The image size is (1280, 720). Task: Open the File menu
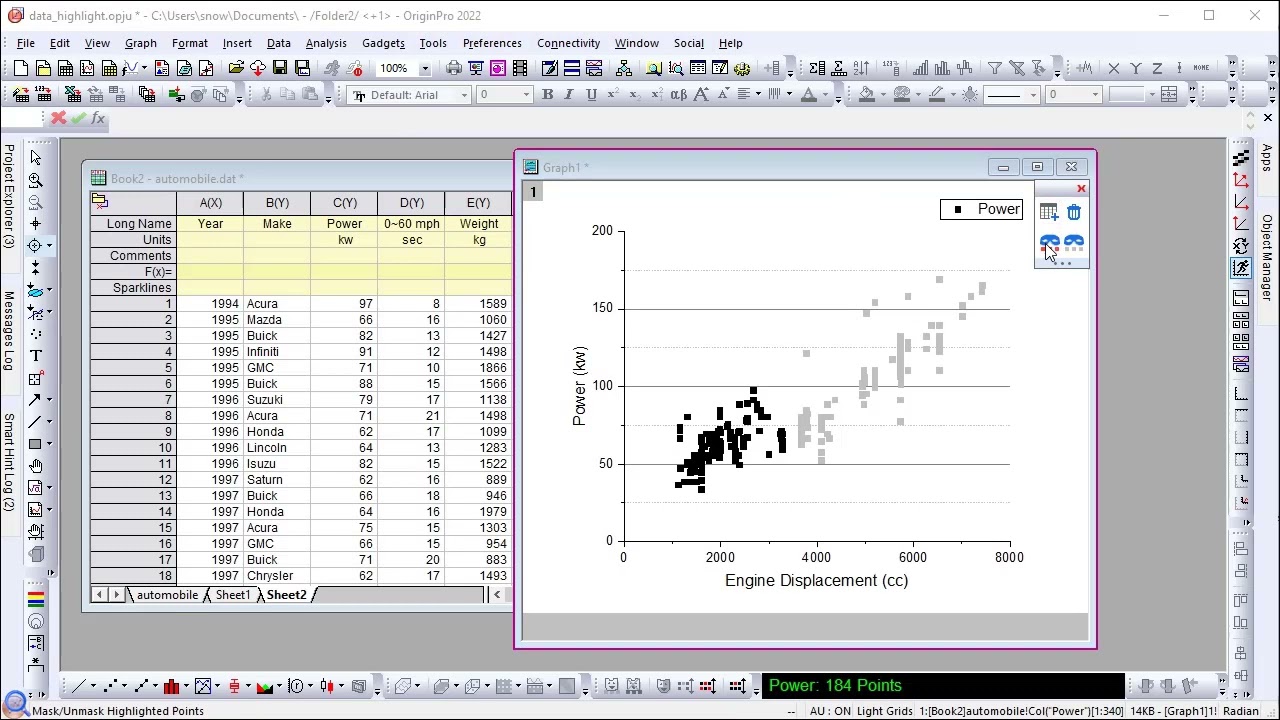pyautogui.click(x=26, y=43)
